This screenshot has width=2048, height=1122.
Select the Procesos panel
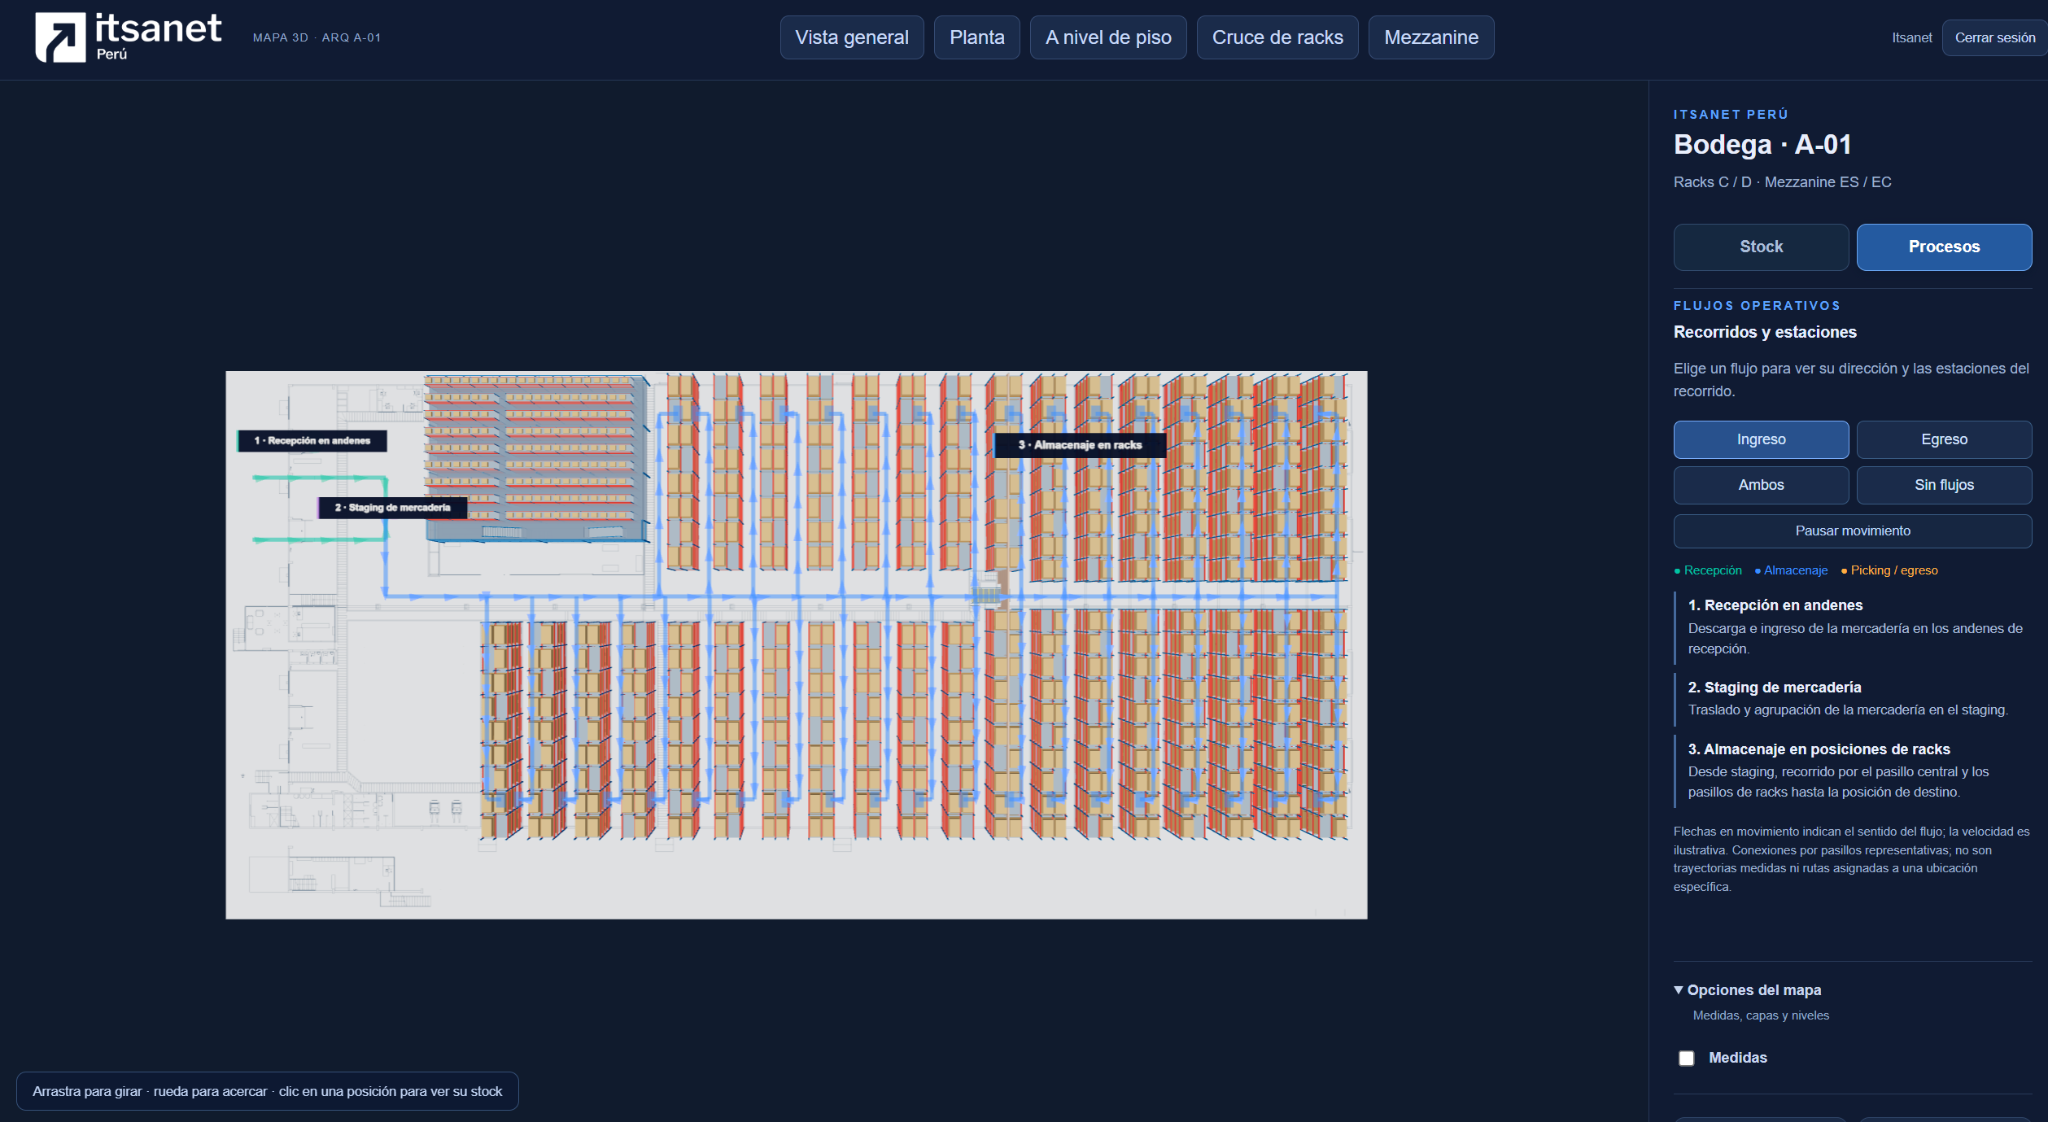pos(1944,247)
